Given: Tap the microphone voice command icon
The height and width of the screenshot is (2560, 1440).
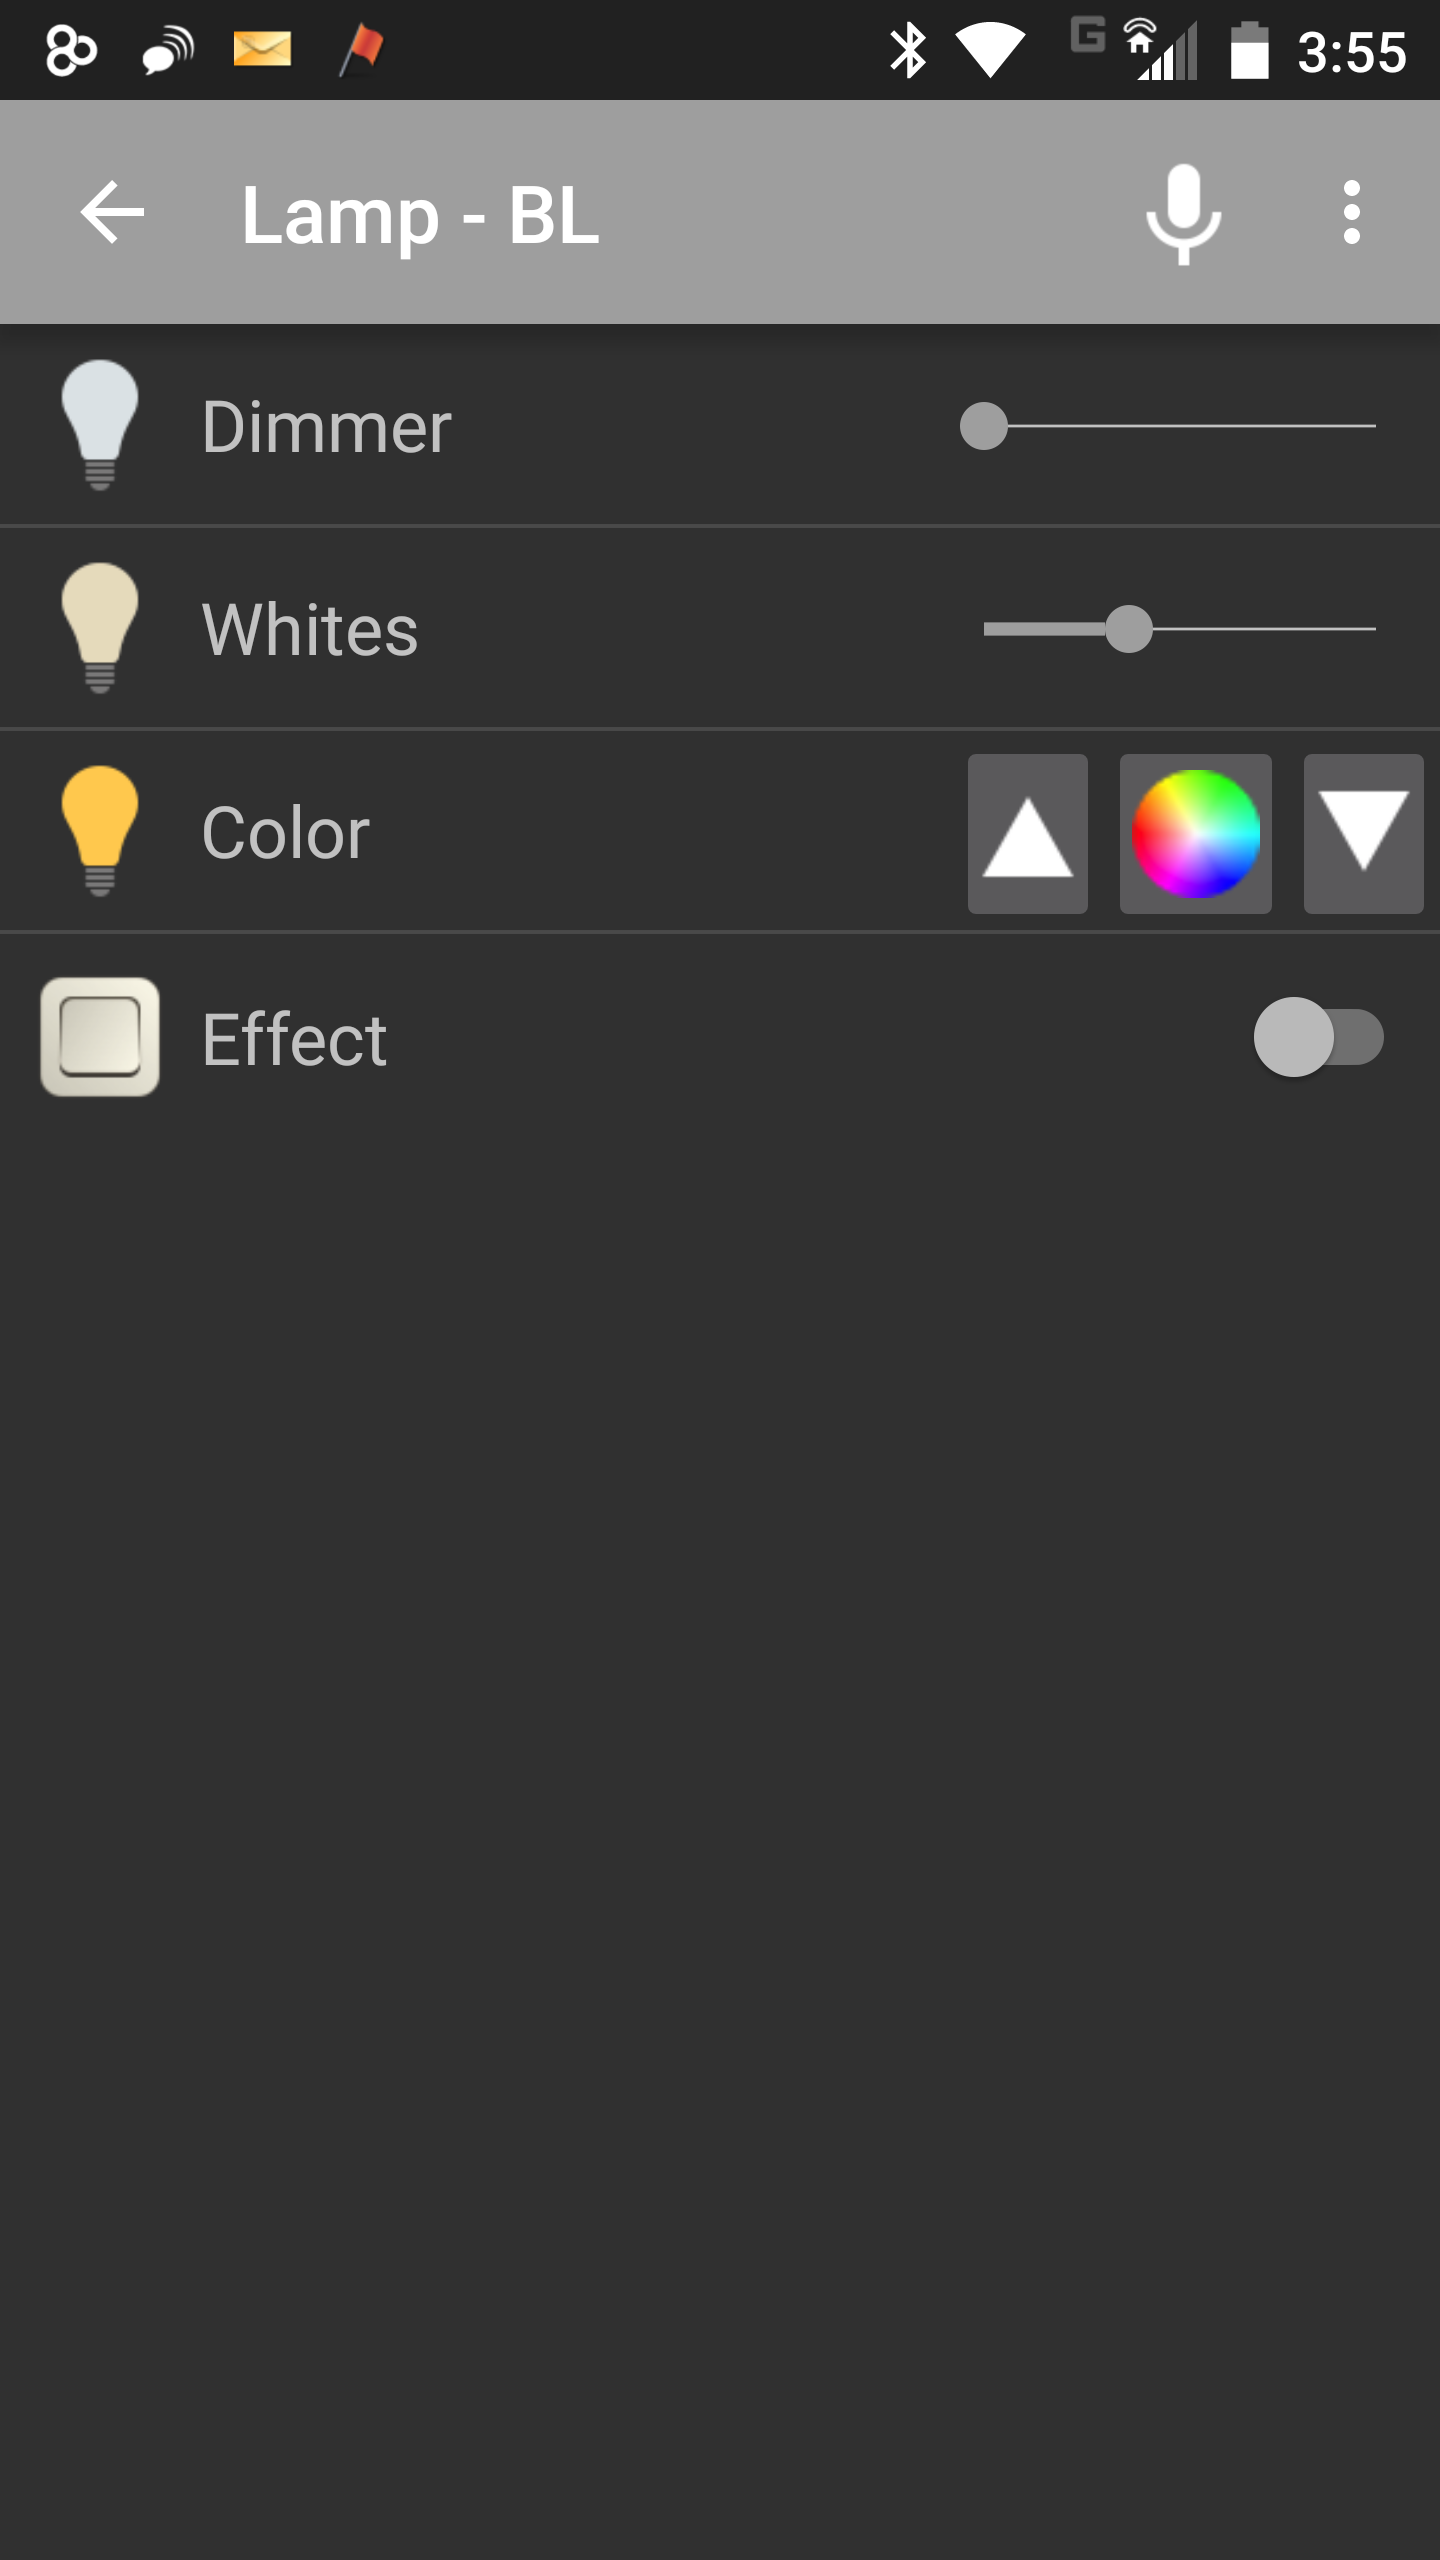Looking at the screenshot, I should pos(1183,213).
